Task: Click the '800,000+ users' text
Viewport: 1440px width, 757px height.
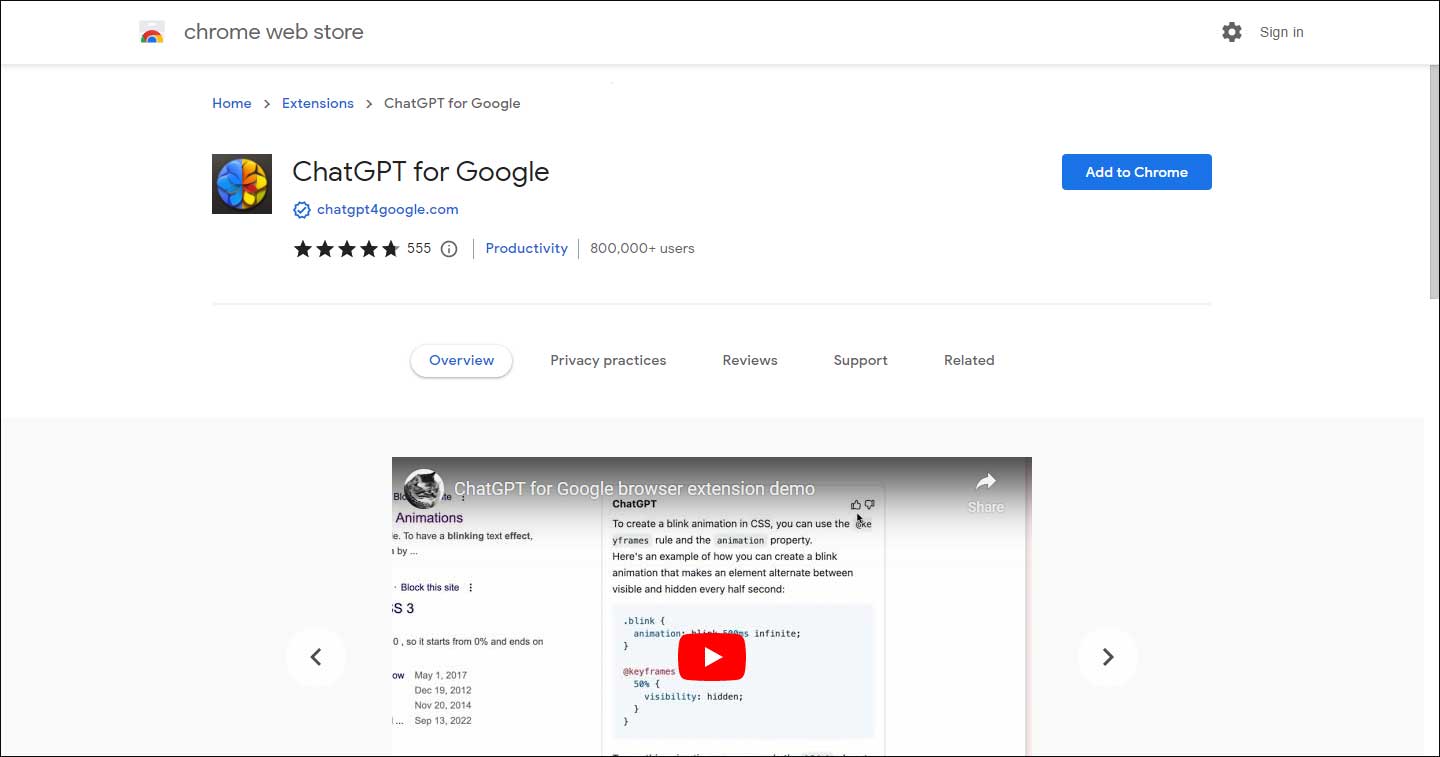Action: [x=642, y=248]
